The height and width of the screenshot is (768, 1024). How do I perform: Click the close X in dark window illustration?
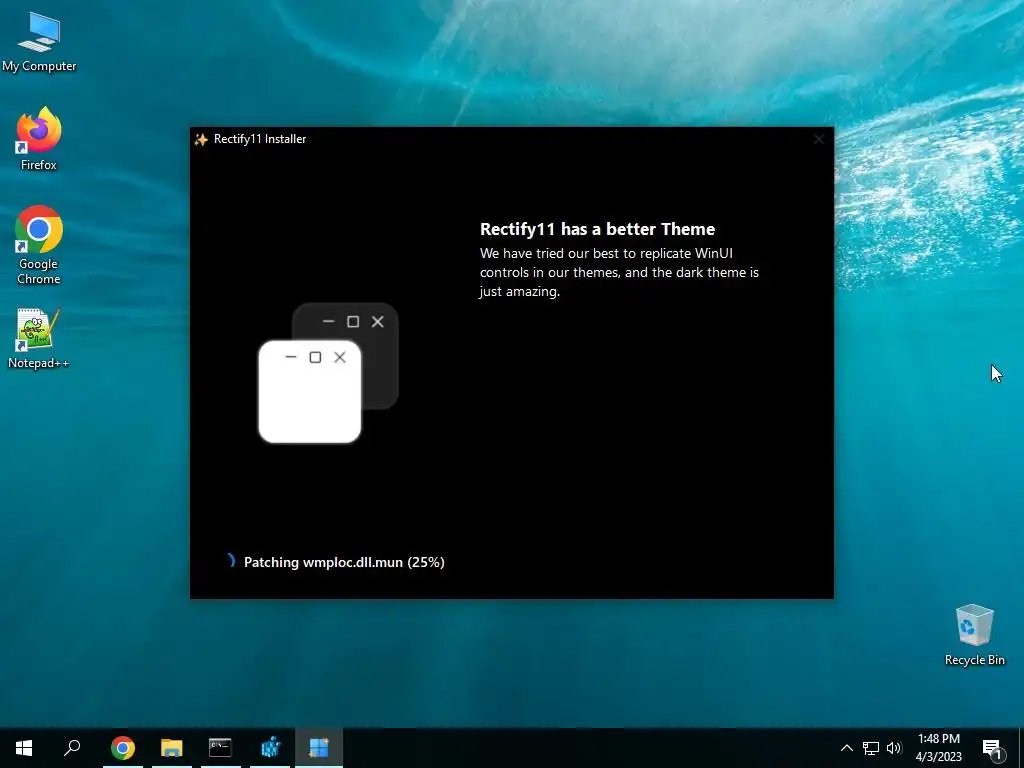pyautogui.click(x=377, y=321)
